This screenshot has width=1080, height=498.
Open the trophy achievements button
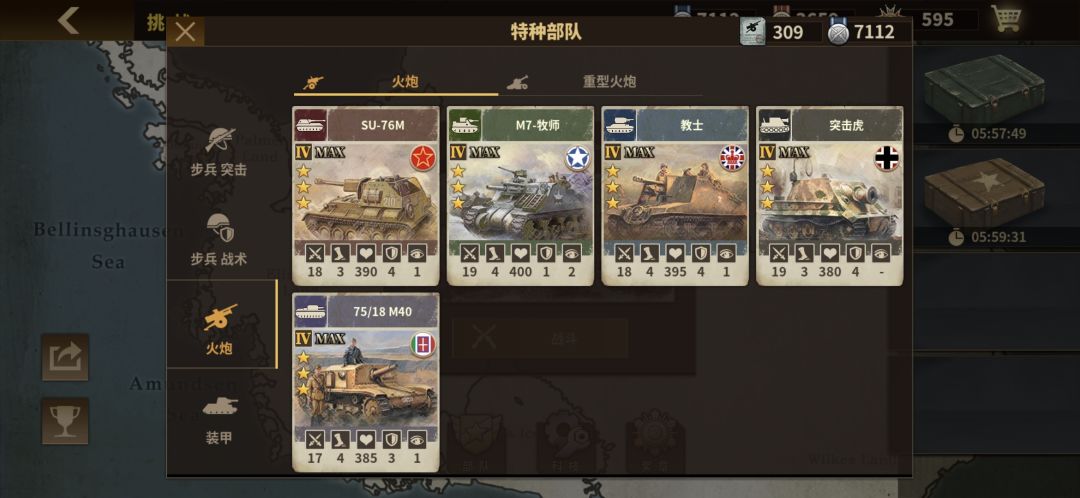tap(65, 420)
